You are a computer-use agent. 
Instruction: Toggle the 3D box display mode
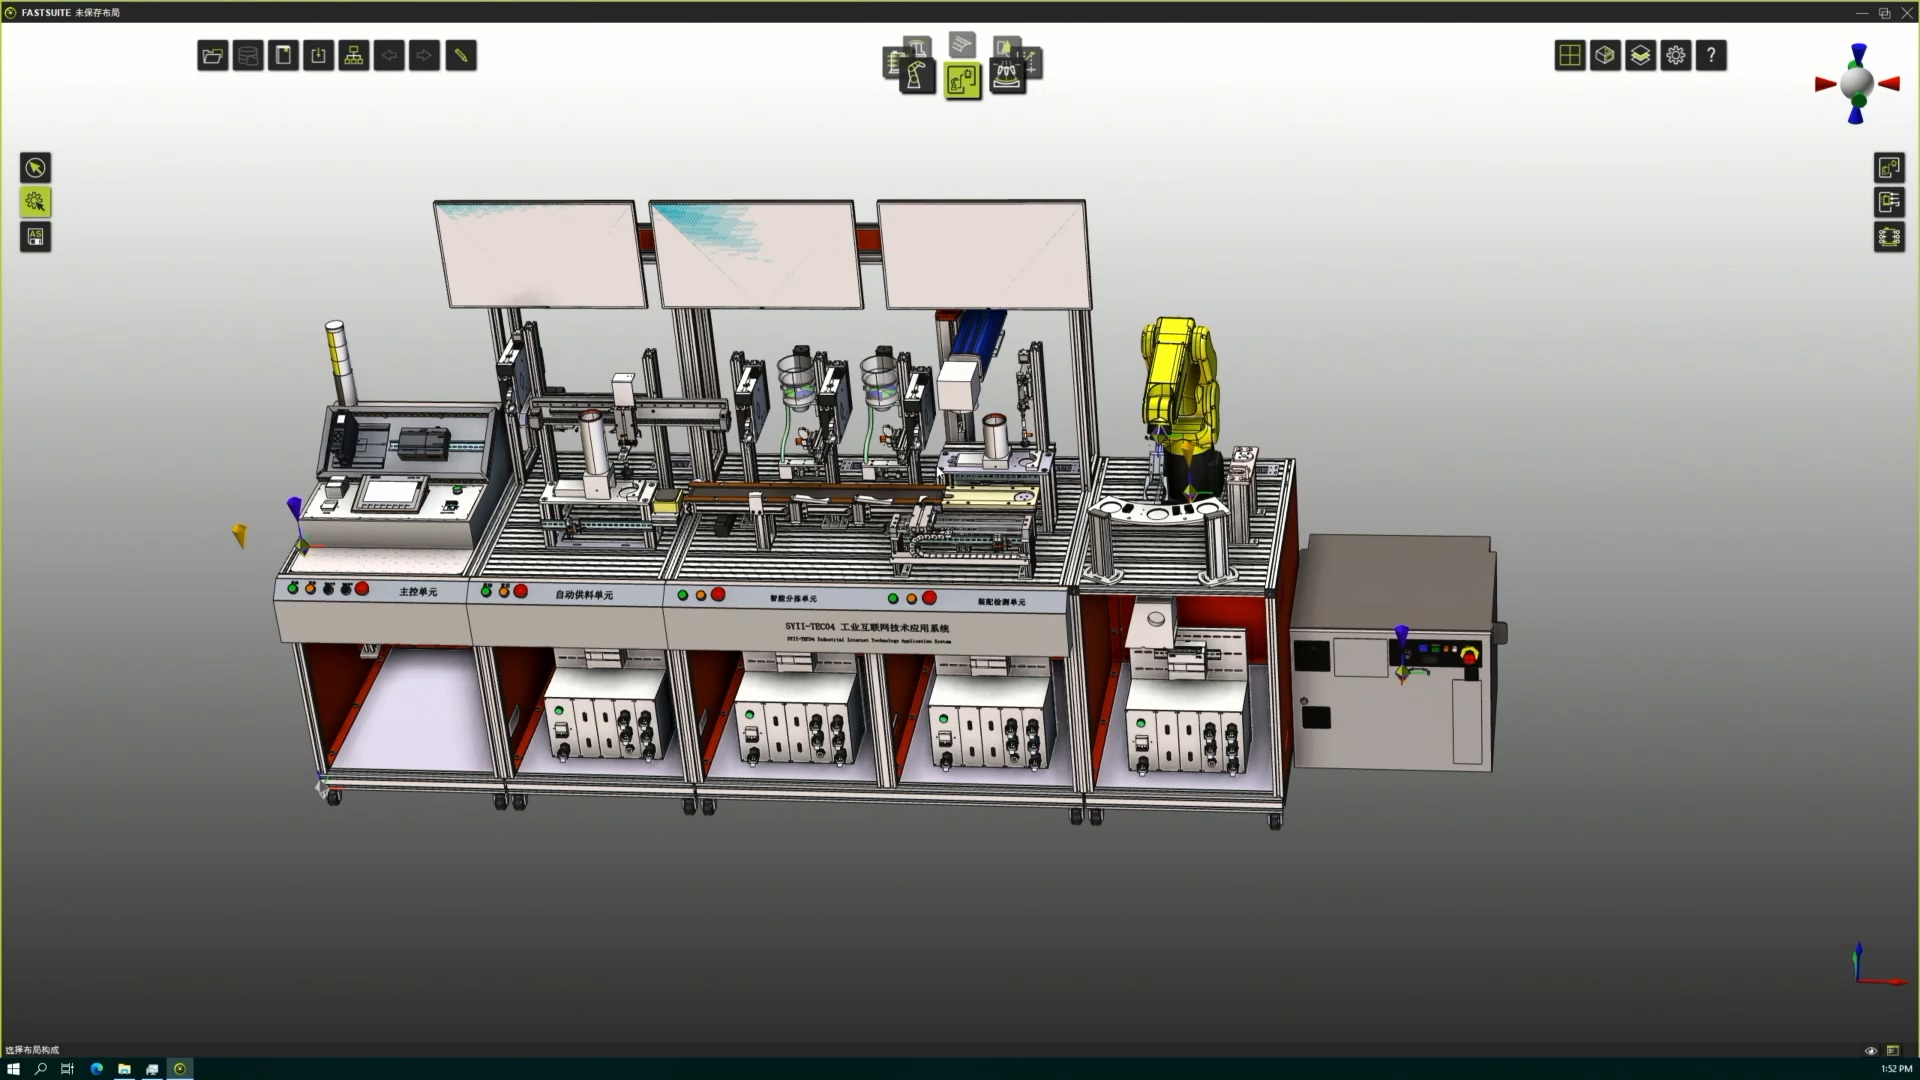[x=1605, y=56]
